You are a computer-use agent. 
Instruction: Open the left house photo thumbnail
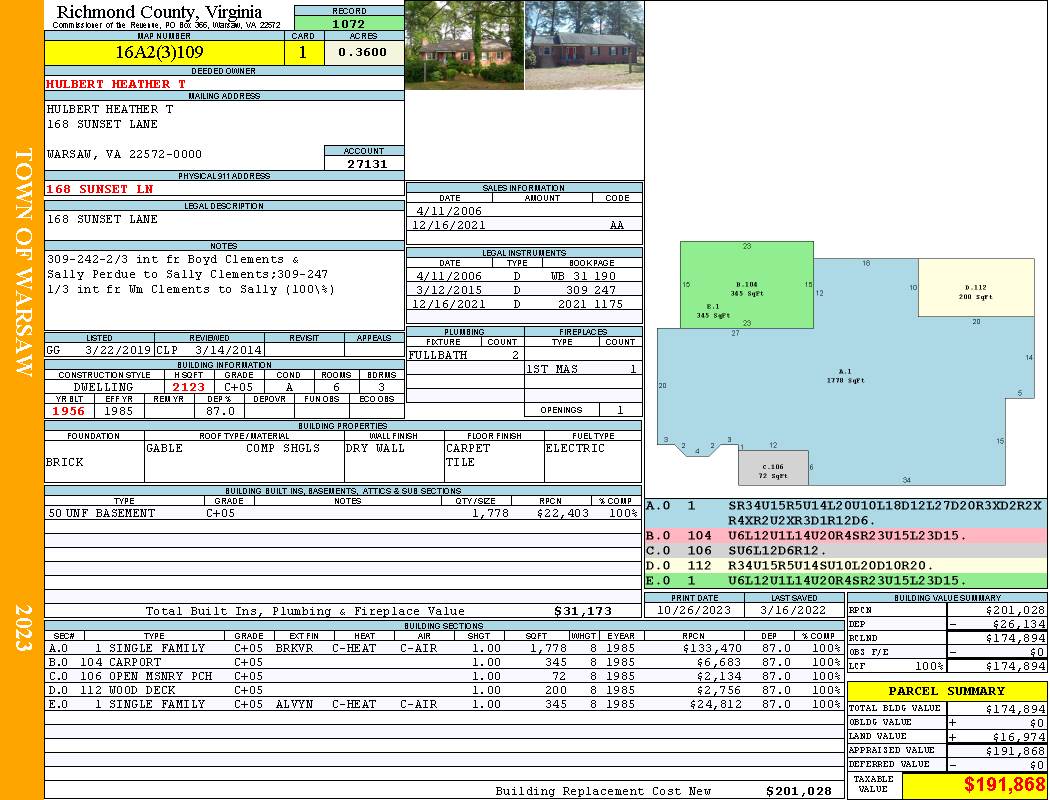click(x=464, y=45)
